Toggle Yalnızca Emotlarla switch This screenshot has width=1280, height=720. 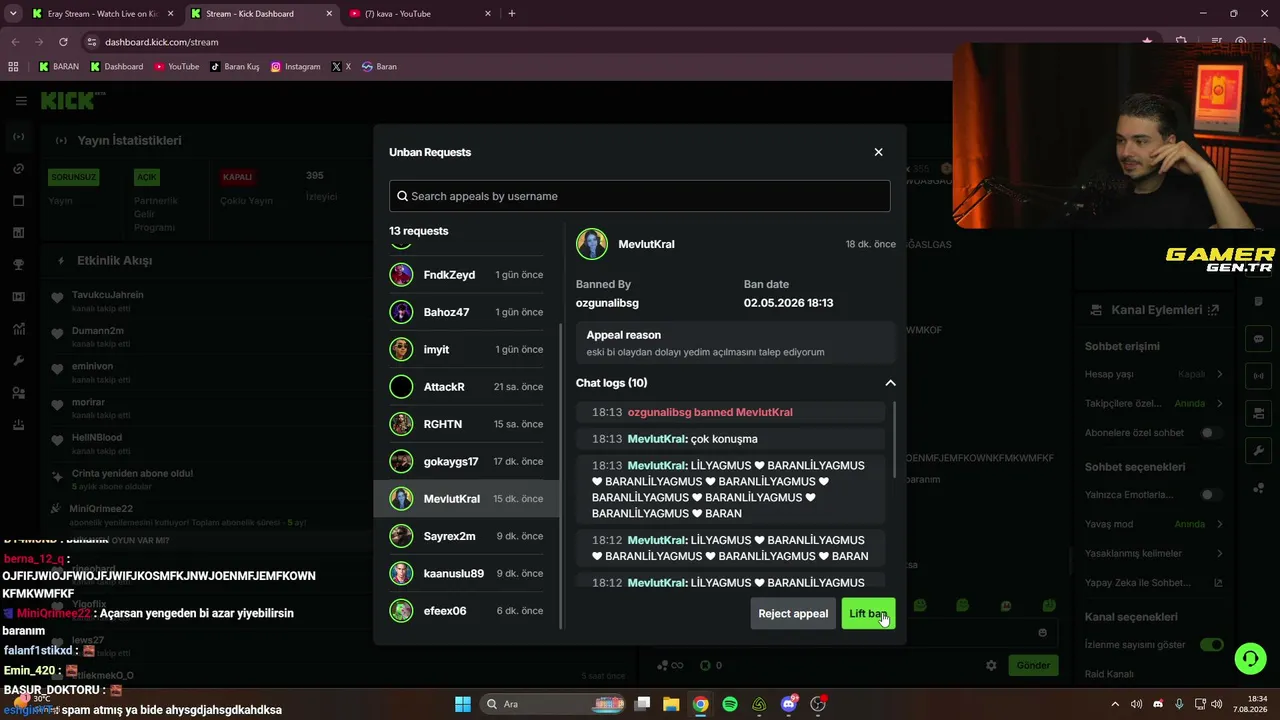pos(1211,495)
